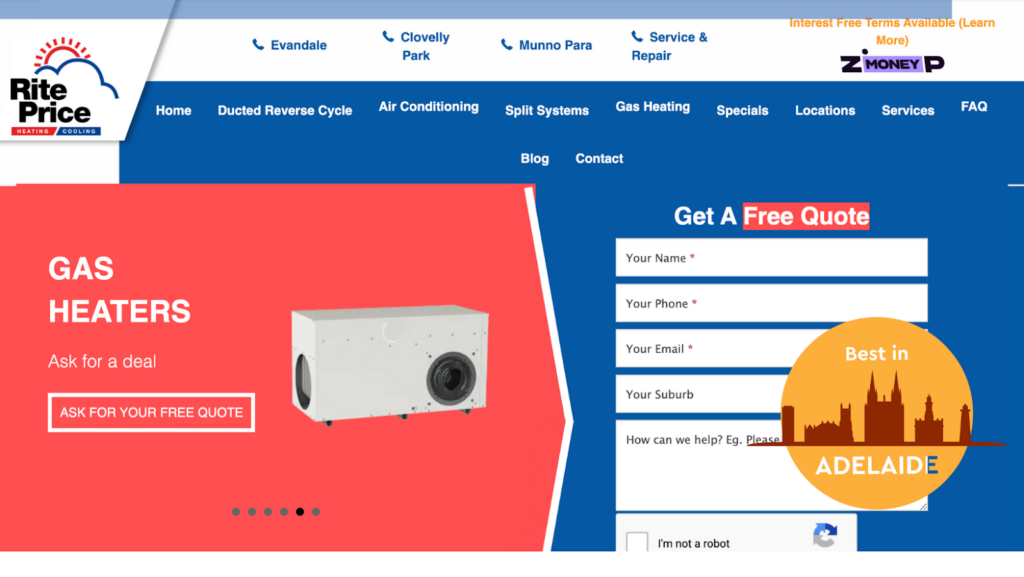
Task: Open the Contact page link
Action: coord(599,159)
